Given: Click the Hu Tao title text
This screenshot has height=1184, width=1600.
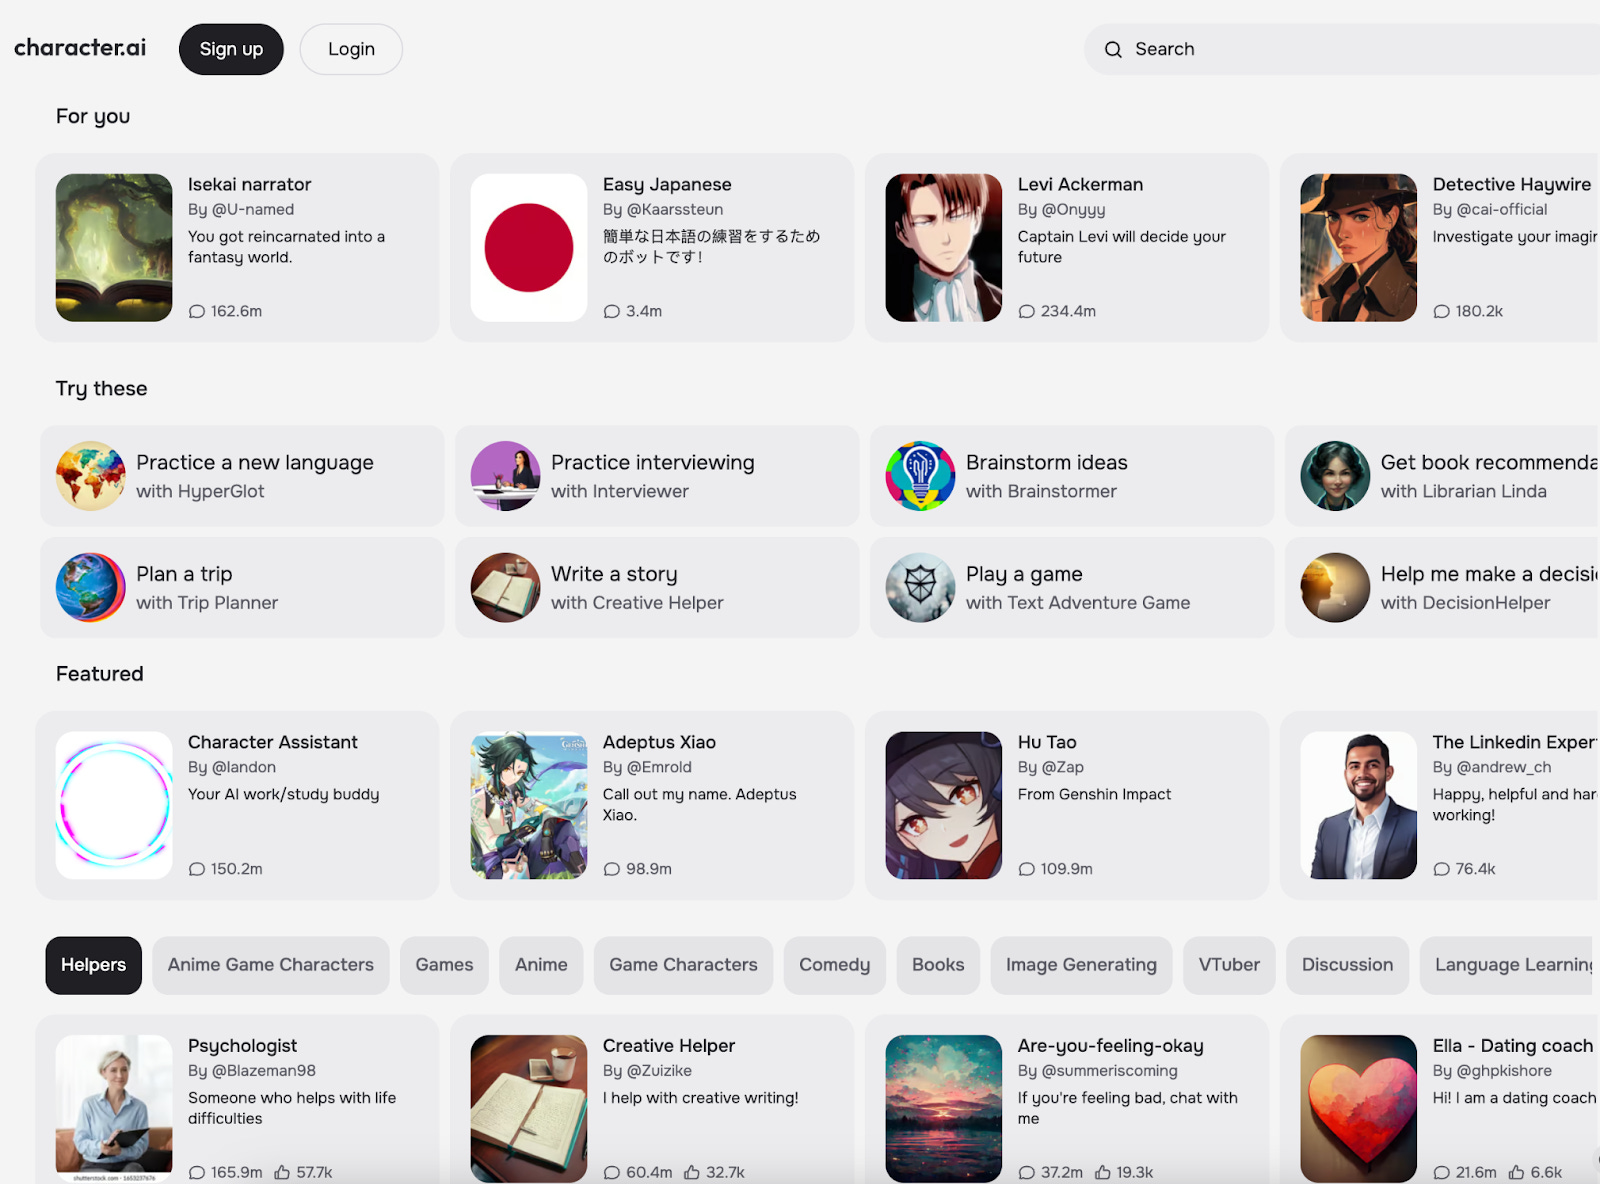Looking at the screenshot, I should (1047, 743).
